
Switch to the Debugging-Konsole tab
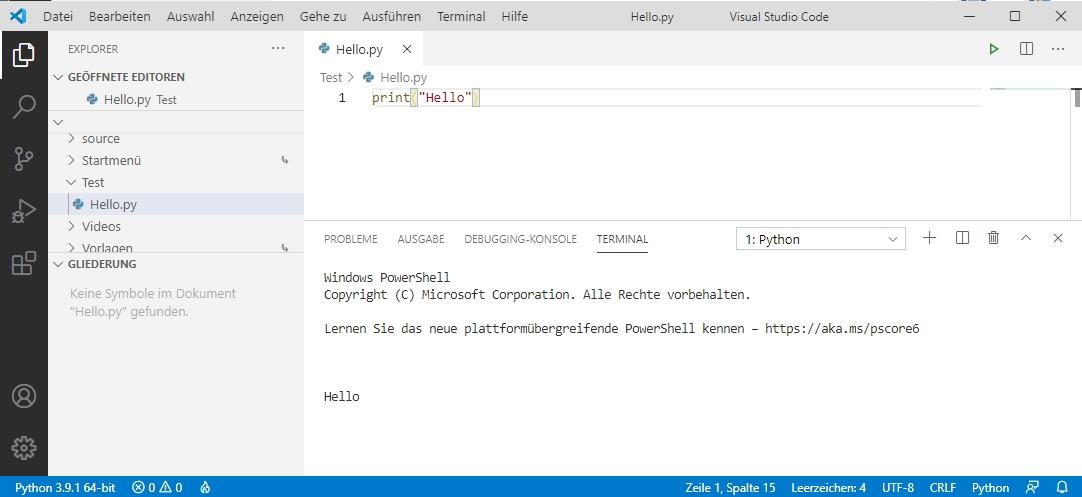point(520,239)
